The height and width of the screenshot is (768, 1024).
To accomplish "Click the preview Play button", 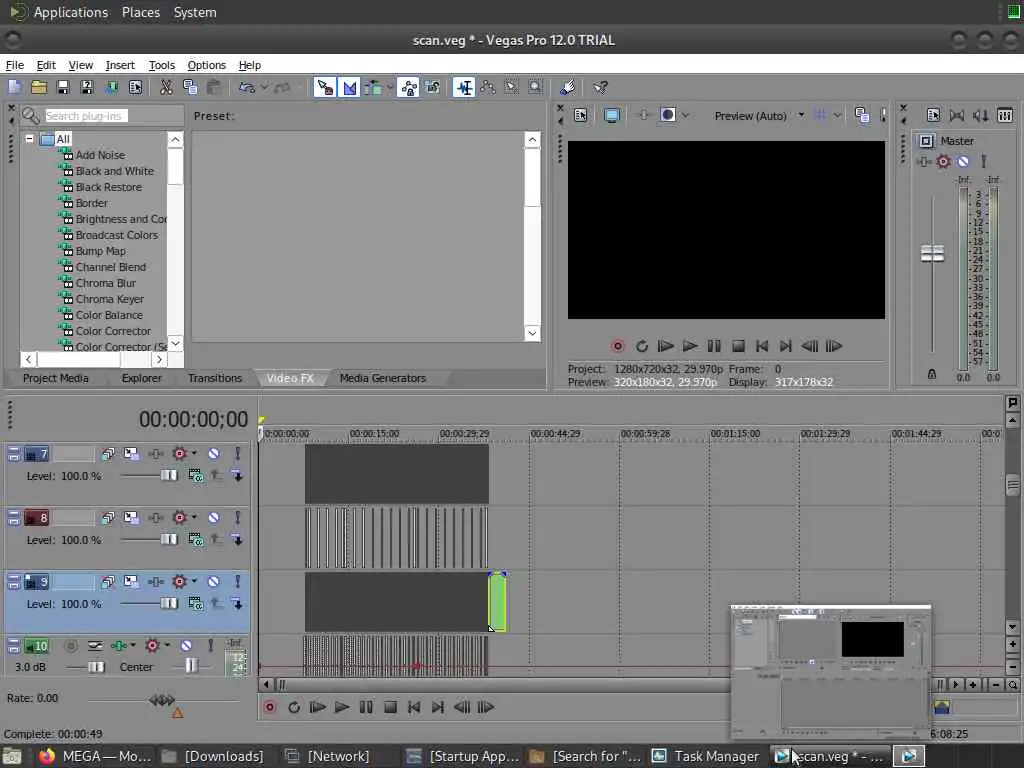I will coord(690,346).
